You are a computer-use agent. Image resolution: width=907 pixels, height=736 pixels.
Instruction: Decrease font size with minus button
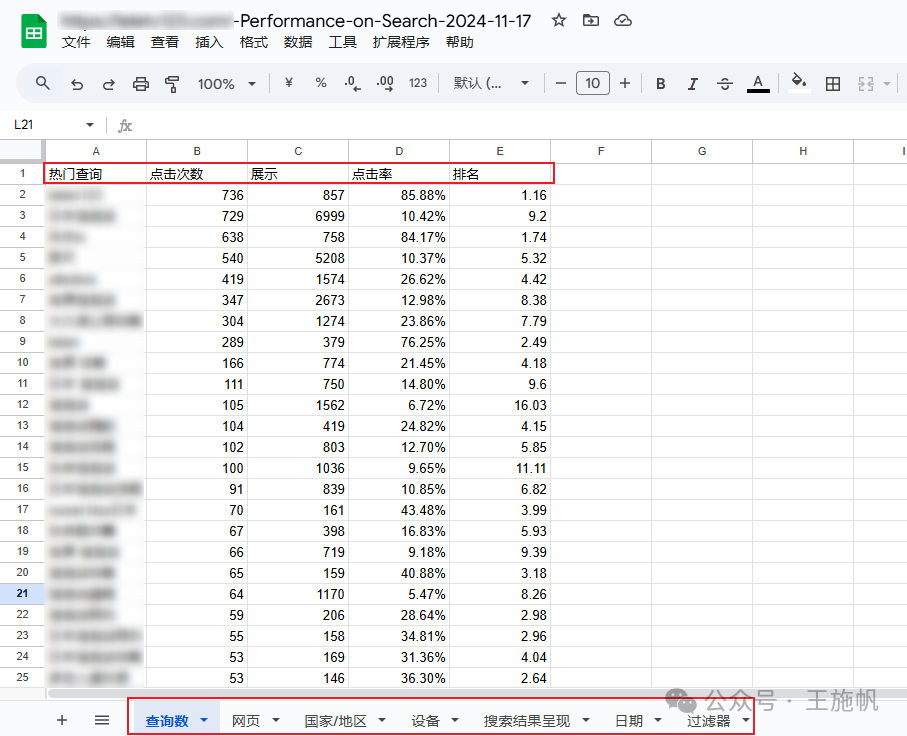pyautogui.click(x=561, y=83)
